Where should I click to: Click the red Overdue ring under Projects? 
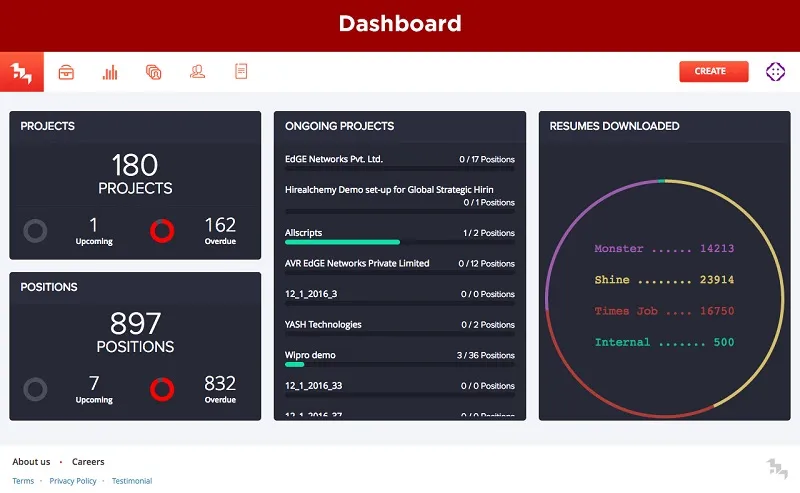tap(162, 231)
